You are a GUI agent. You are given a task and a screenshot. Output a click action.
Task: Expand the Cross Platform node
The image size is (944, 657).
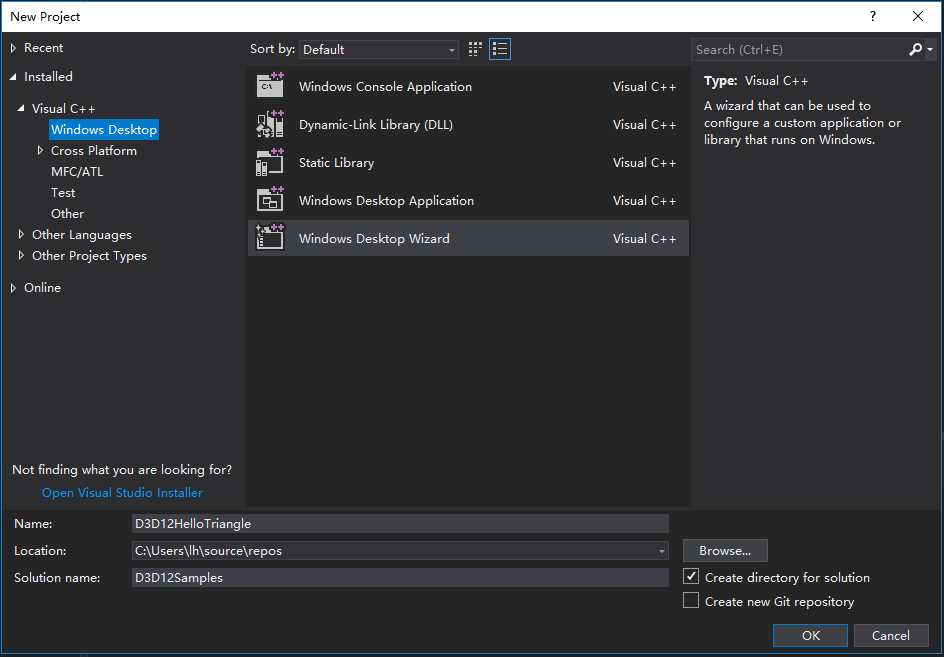40,150
